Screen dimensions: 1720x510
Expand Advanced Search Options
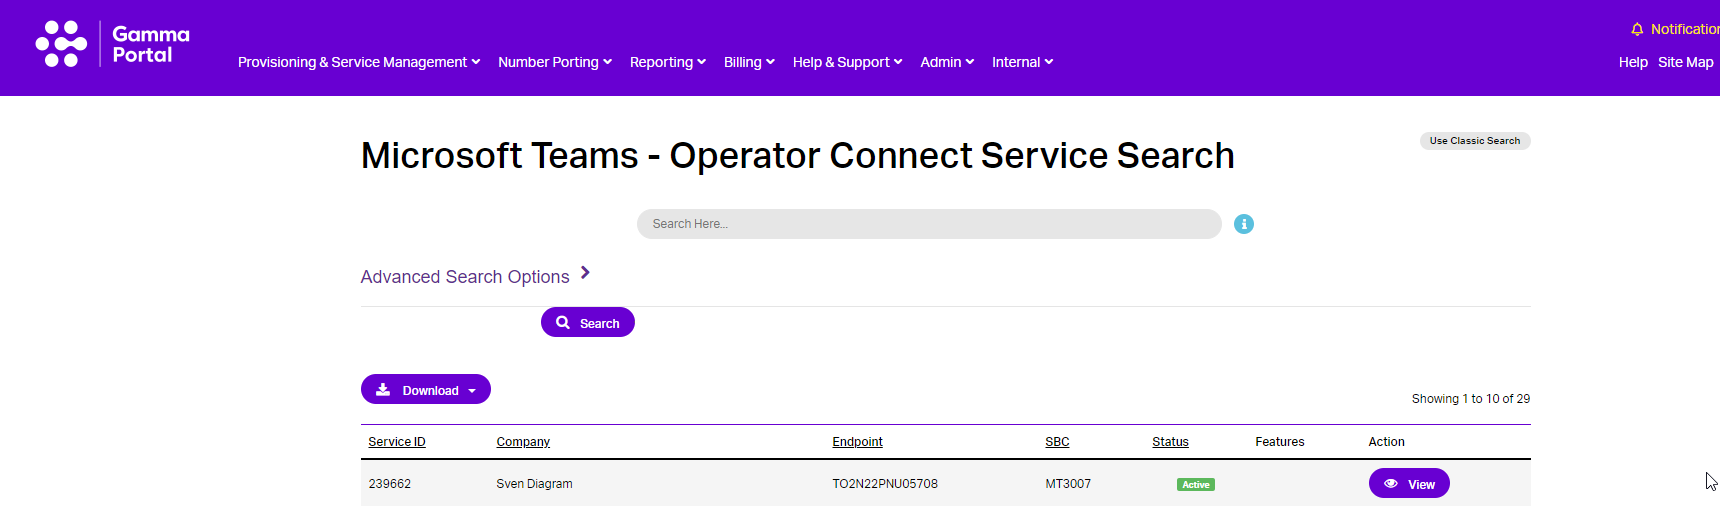pos(476,276)
